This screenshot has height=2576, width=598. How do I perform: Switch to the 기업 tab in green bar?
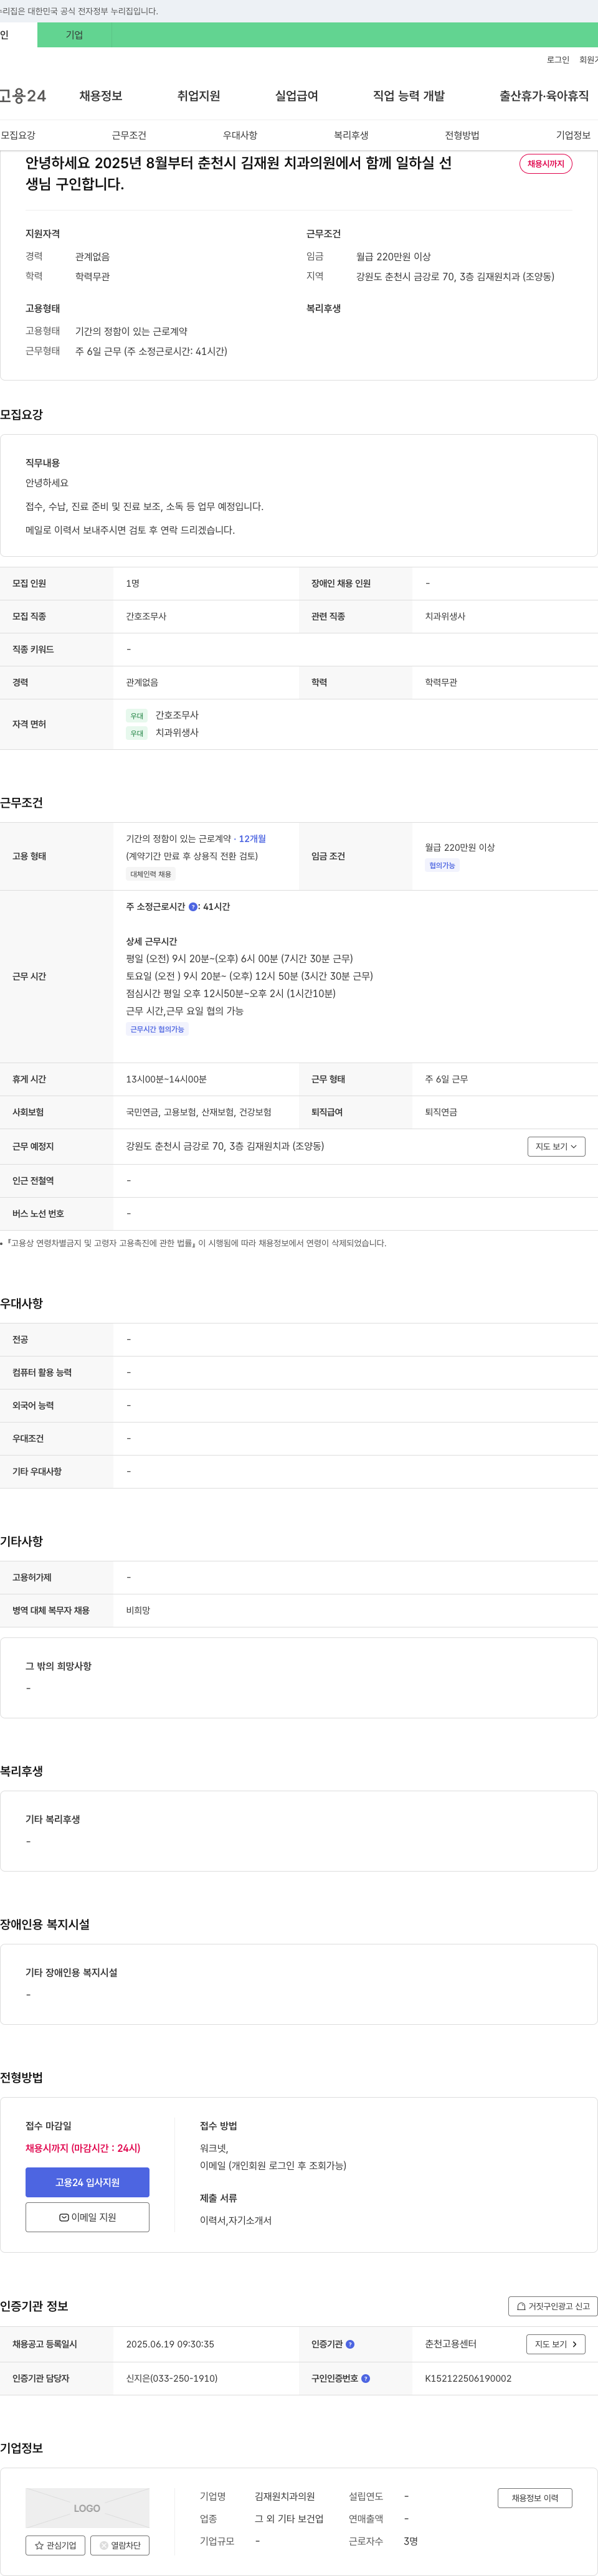pyautogui.click(x=74, y=35)
